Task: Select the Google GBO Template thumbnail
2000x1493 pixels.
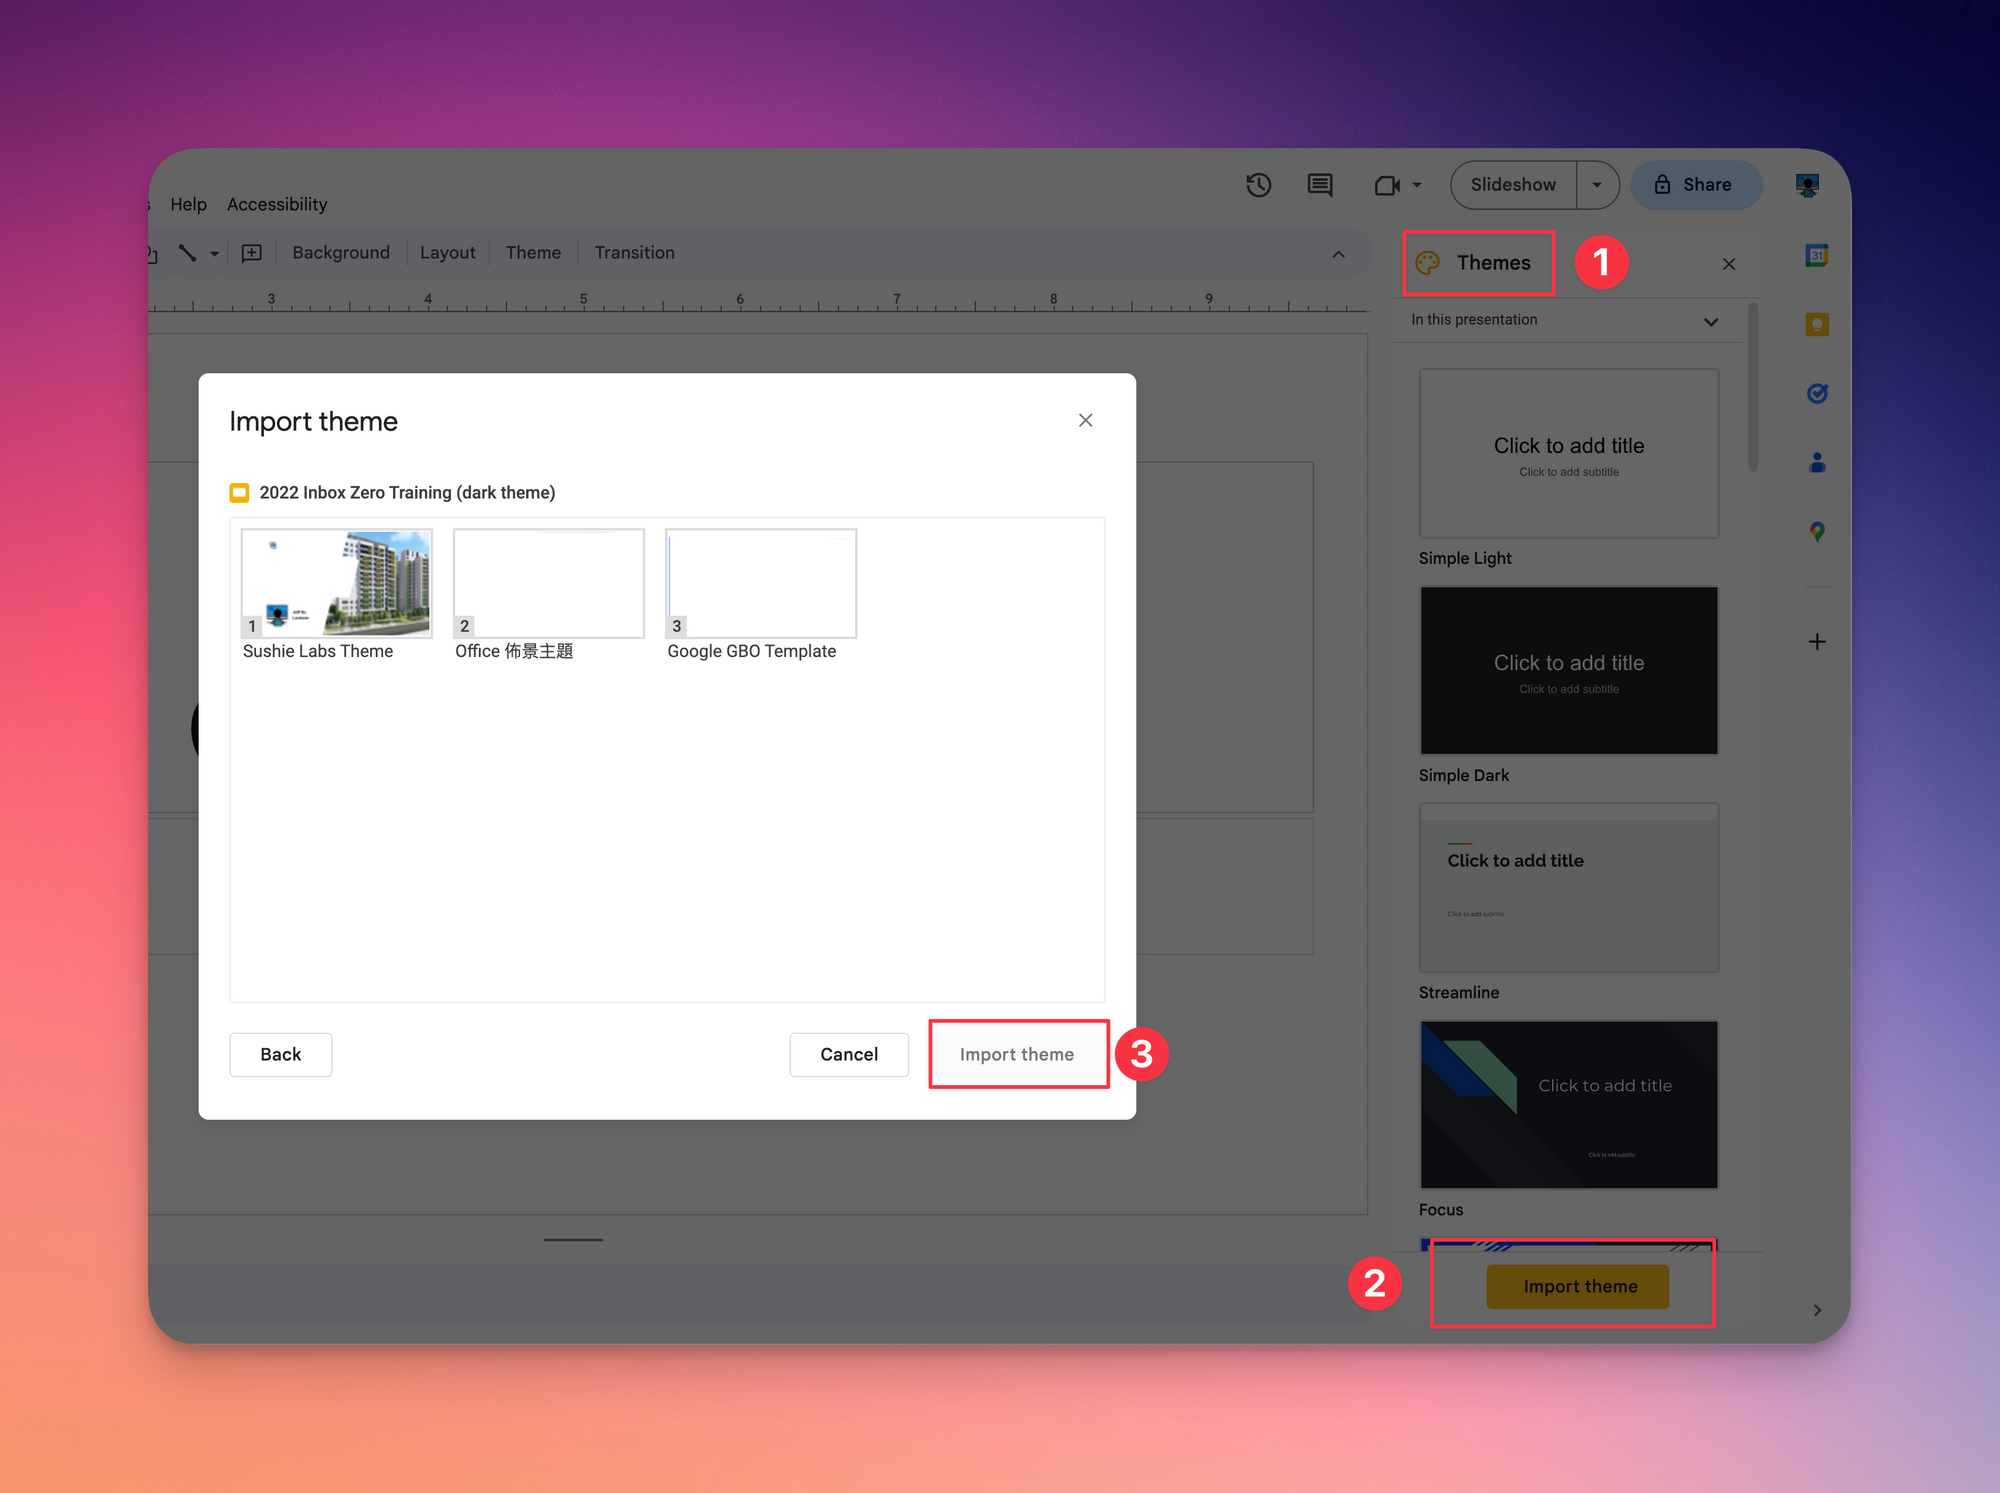Action: tap(761, 584)
